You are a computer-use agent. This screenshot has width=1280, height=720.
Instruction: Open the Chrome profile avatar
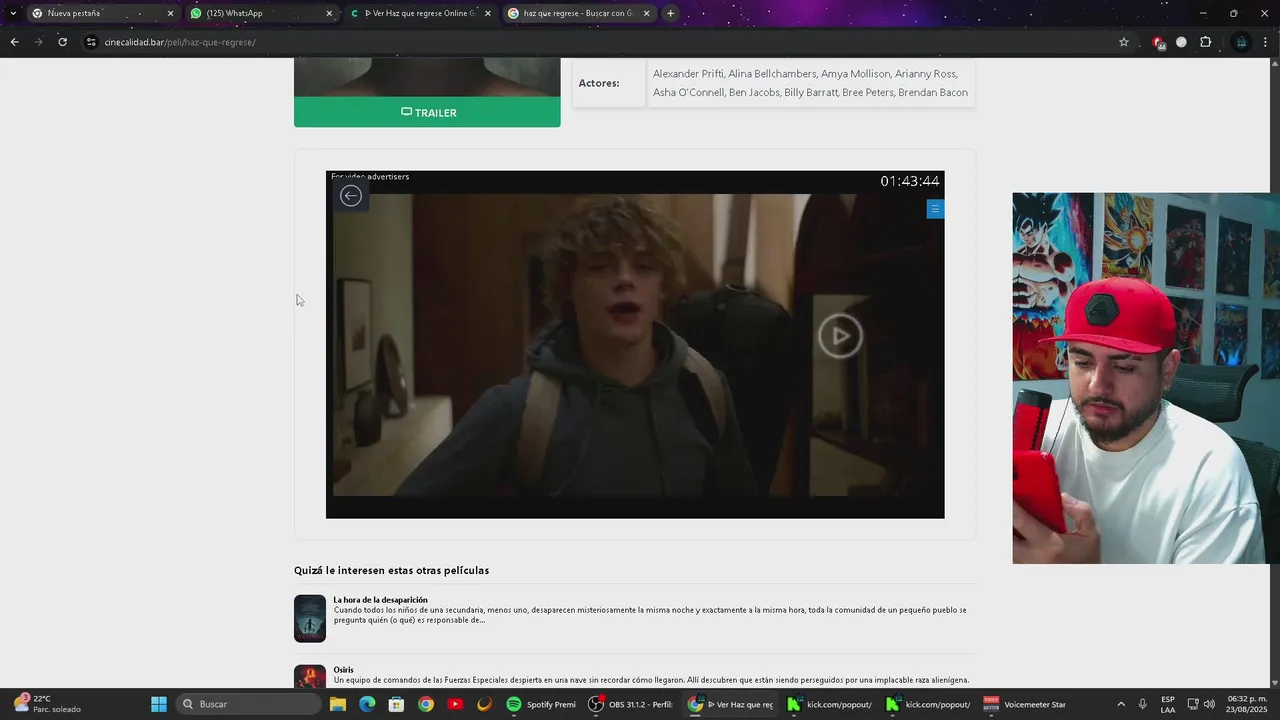click(x=1241, y=42)
